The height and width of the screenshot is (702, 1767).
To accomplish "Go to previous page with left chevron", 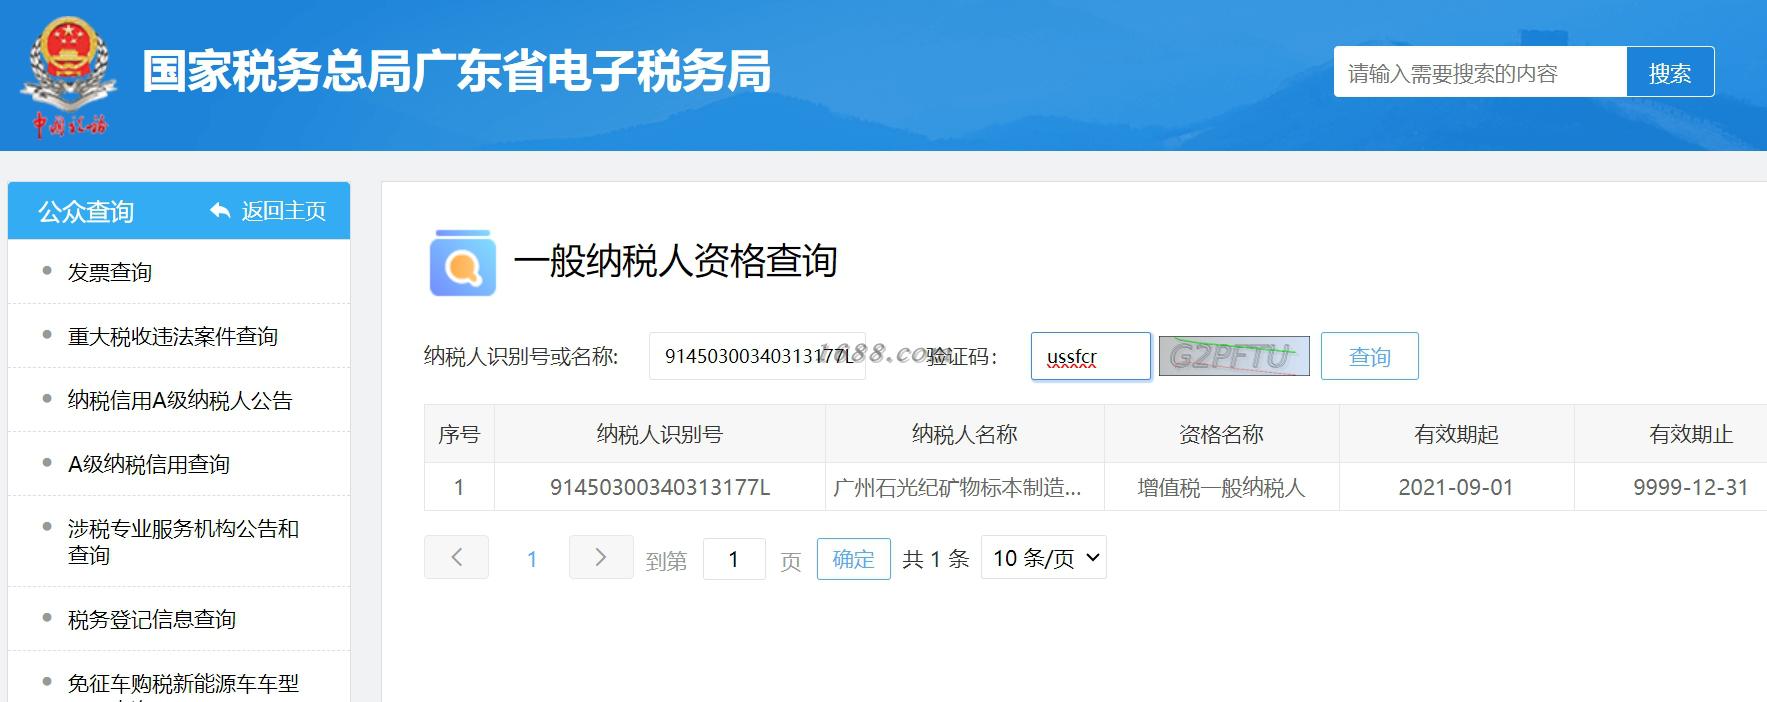I will [456, 557].
